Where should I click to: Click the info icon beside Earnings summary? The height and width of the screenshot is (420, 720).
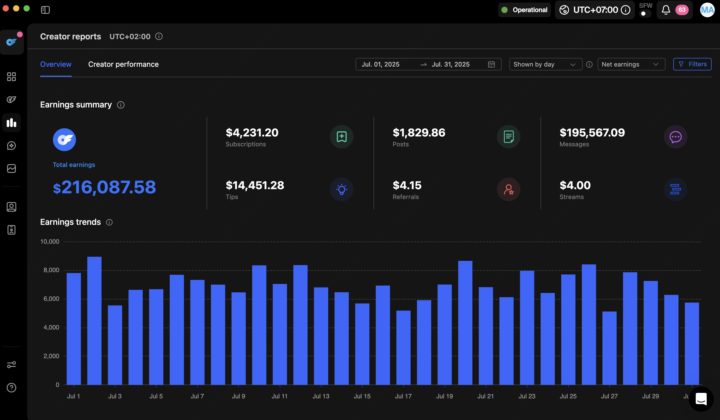pos(121,105)
